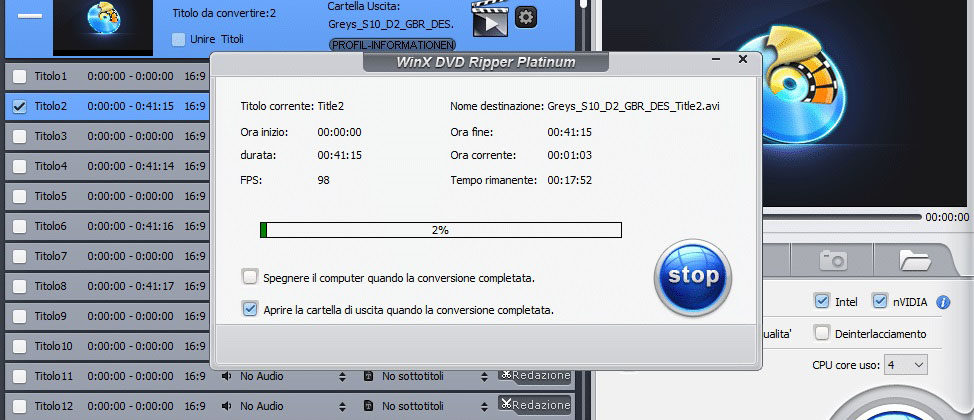Screen dimensions: 974x420
Task: Click the speaker icon in Titolo12 row
Action: (227, 406)
